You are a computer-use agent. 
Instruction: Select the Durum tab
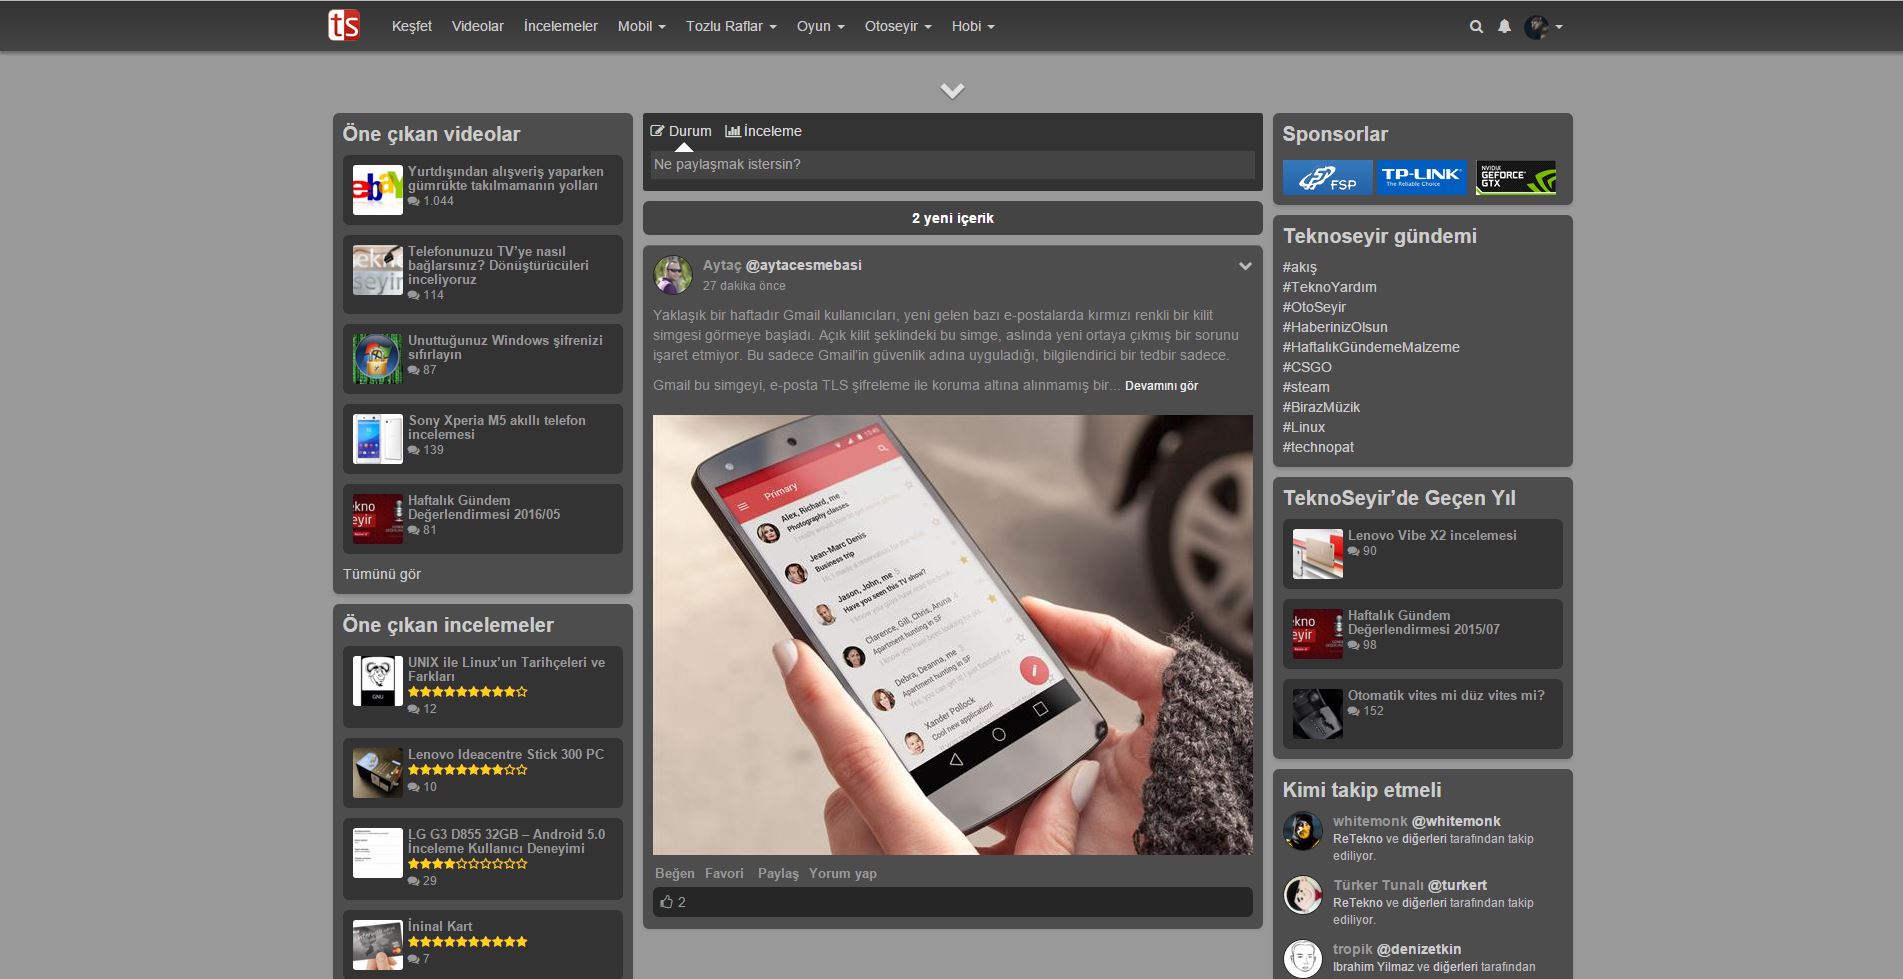pyautogui.click(x=681, y=131)
